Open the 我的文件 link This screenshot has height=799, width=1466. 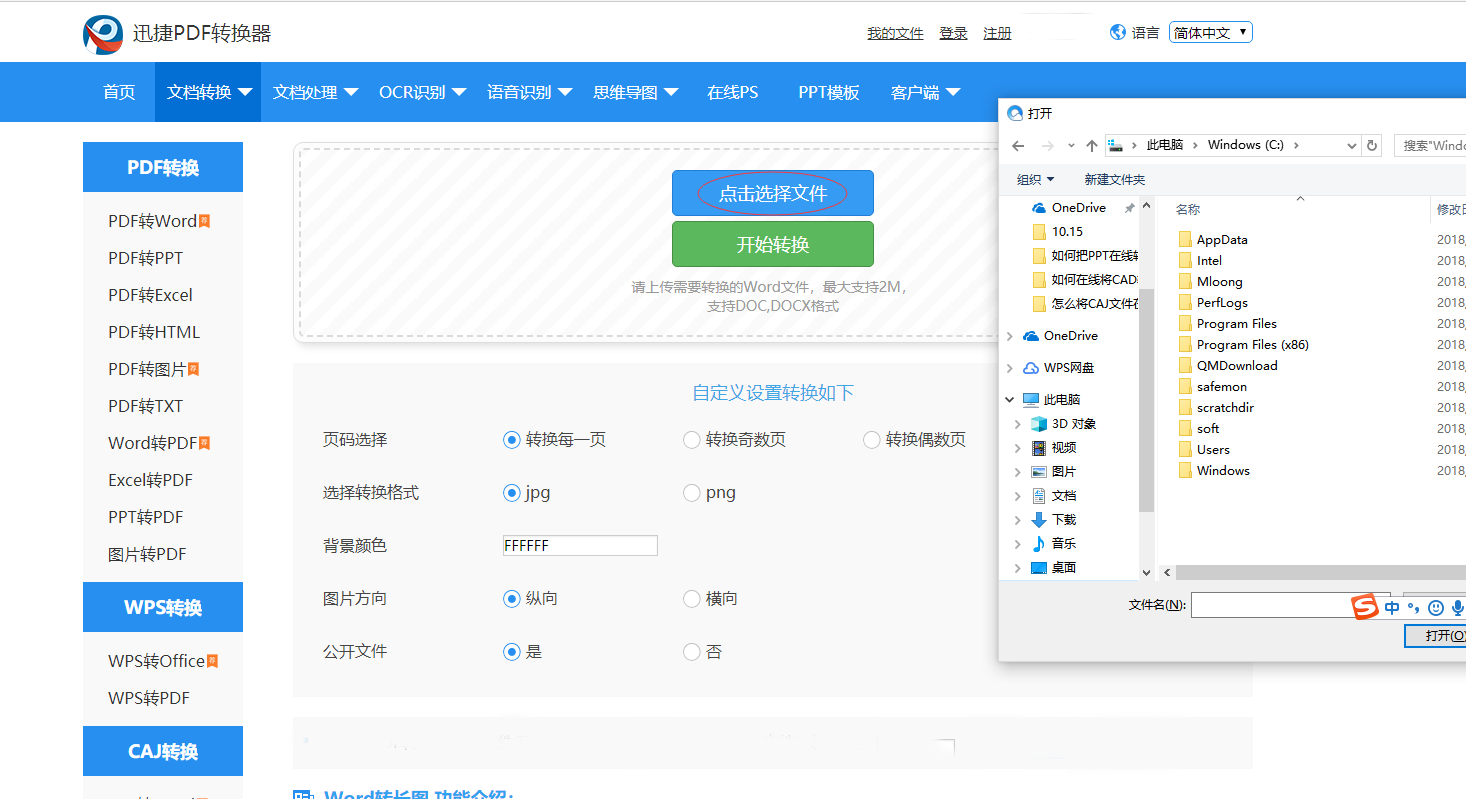pyautogui.click(x=895, y=33)
